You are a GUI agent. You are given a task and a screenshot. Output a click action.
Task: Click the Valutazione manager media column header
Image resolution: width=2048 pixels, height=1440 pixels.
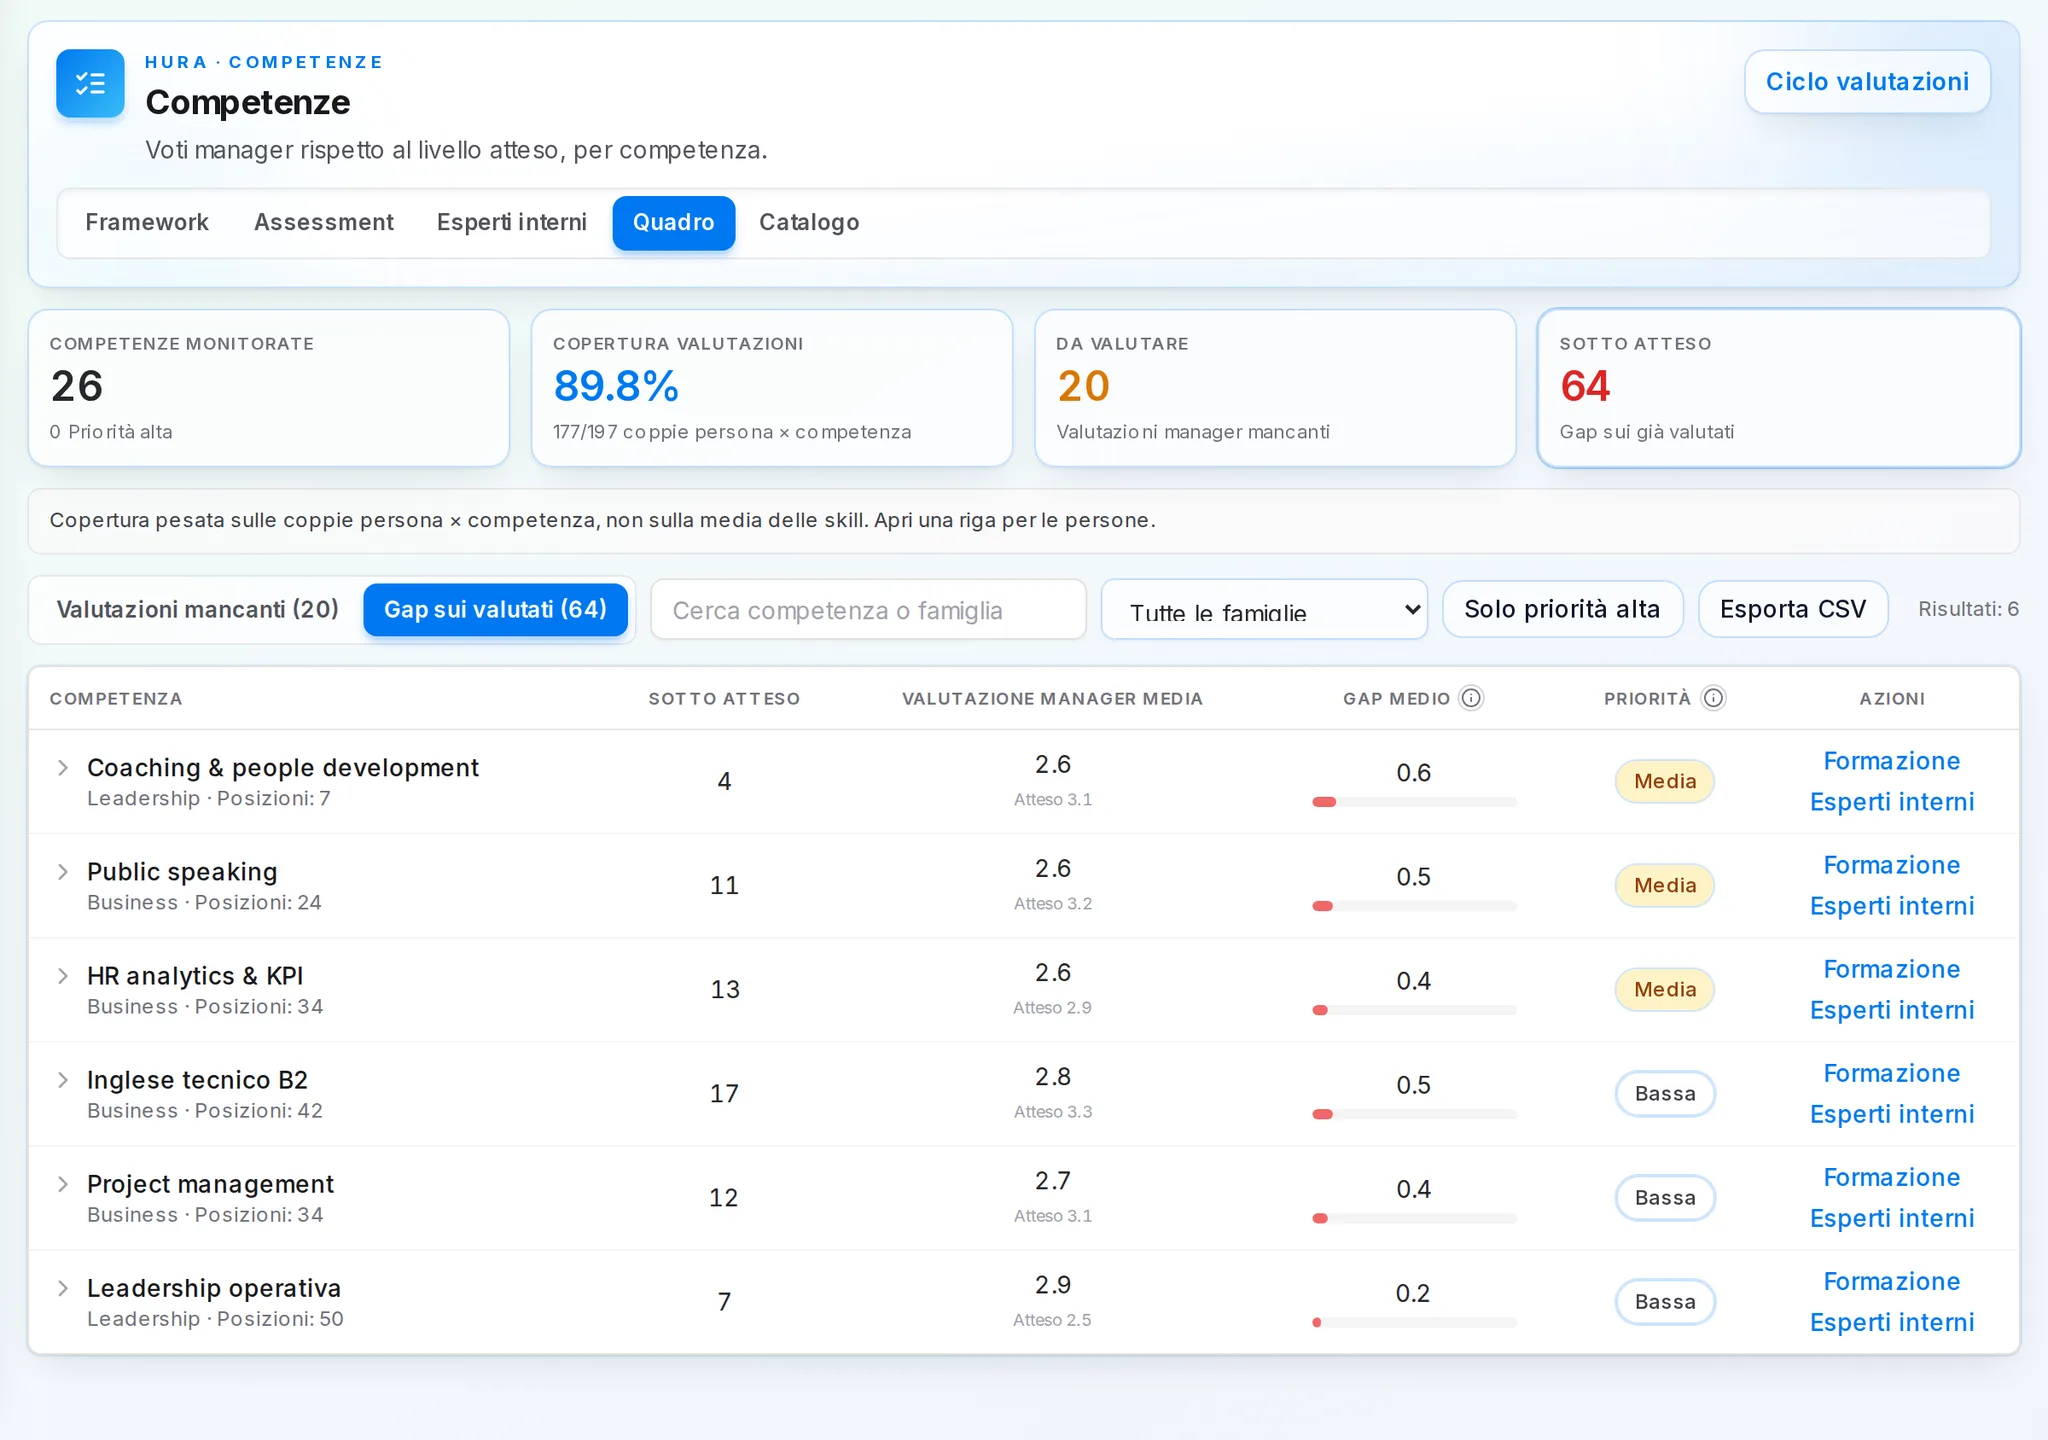point(1052,699)
